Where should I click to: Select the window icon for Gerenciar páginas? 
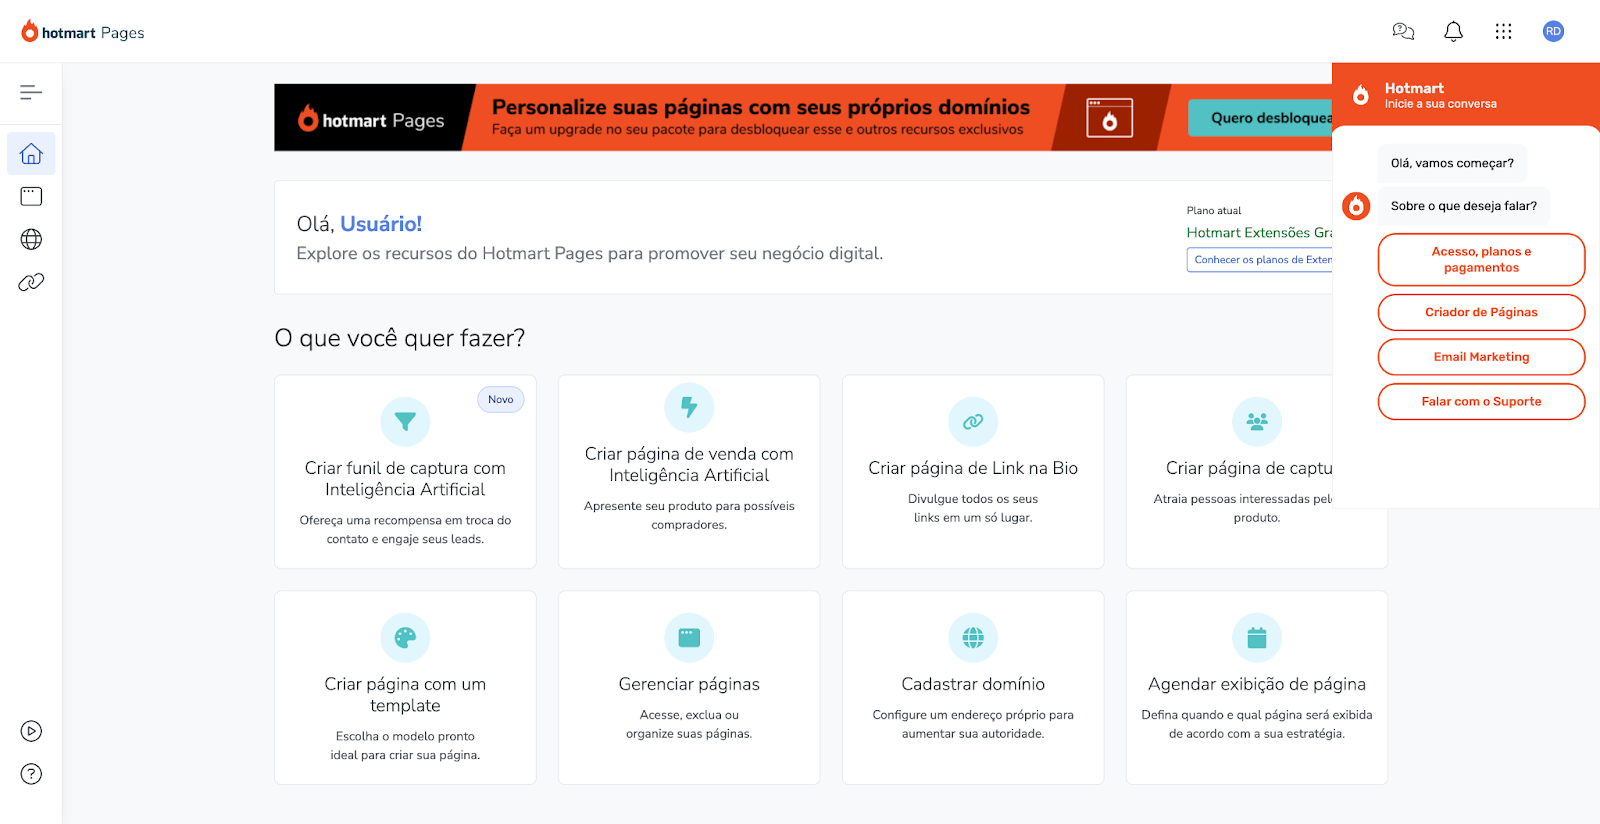coord(689,638)
